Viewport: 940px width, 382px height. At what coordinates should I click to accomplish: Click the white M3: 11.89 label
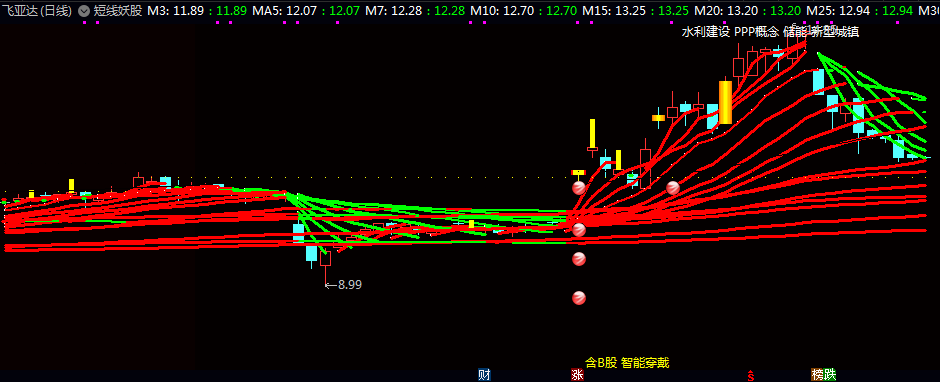(x=175, y=11)
